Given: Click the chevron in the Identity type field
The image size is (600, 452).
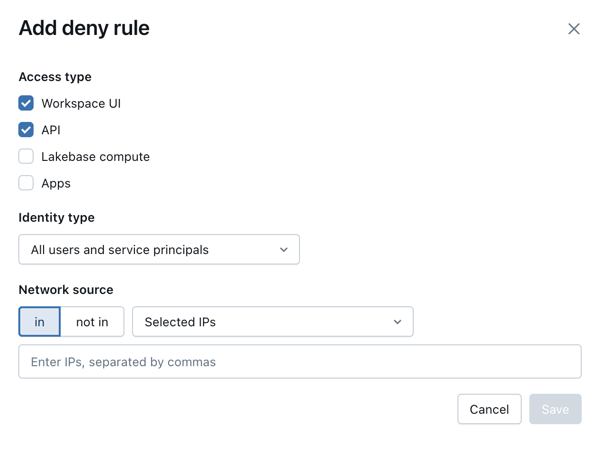Looking at the screenshot, I should point(284,250).
